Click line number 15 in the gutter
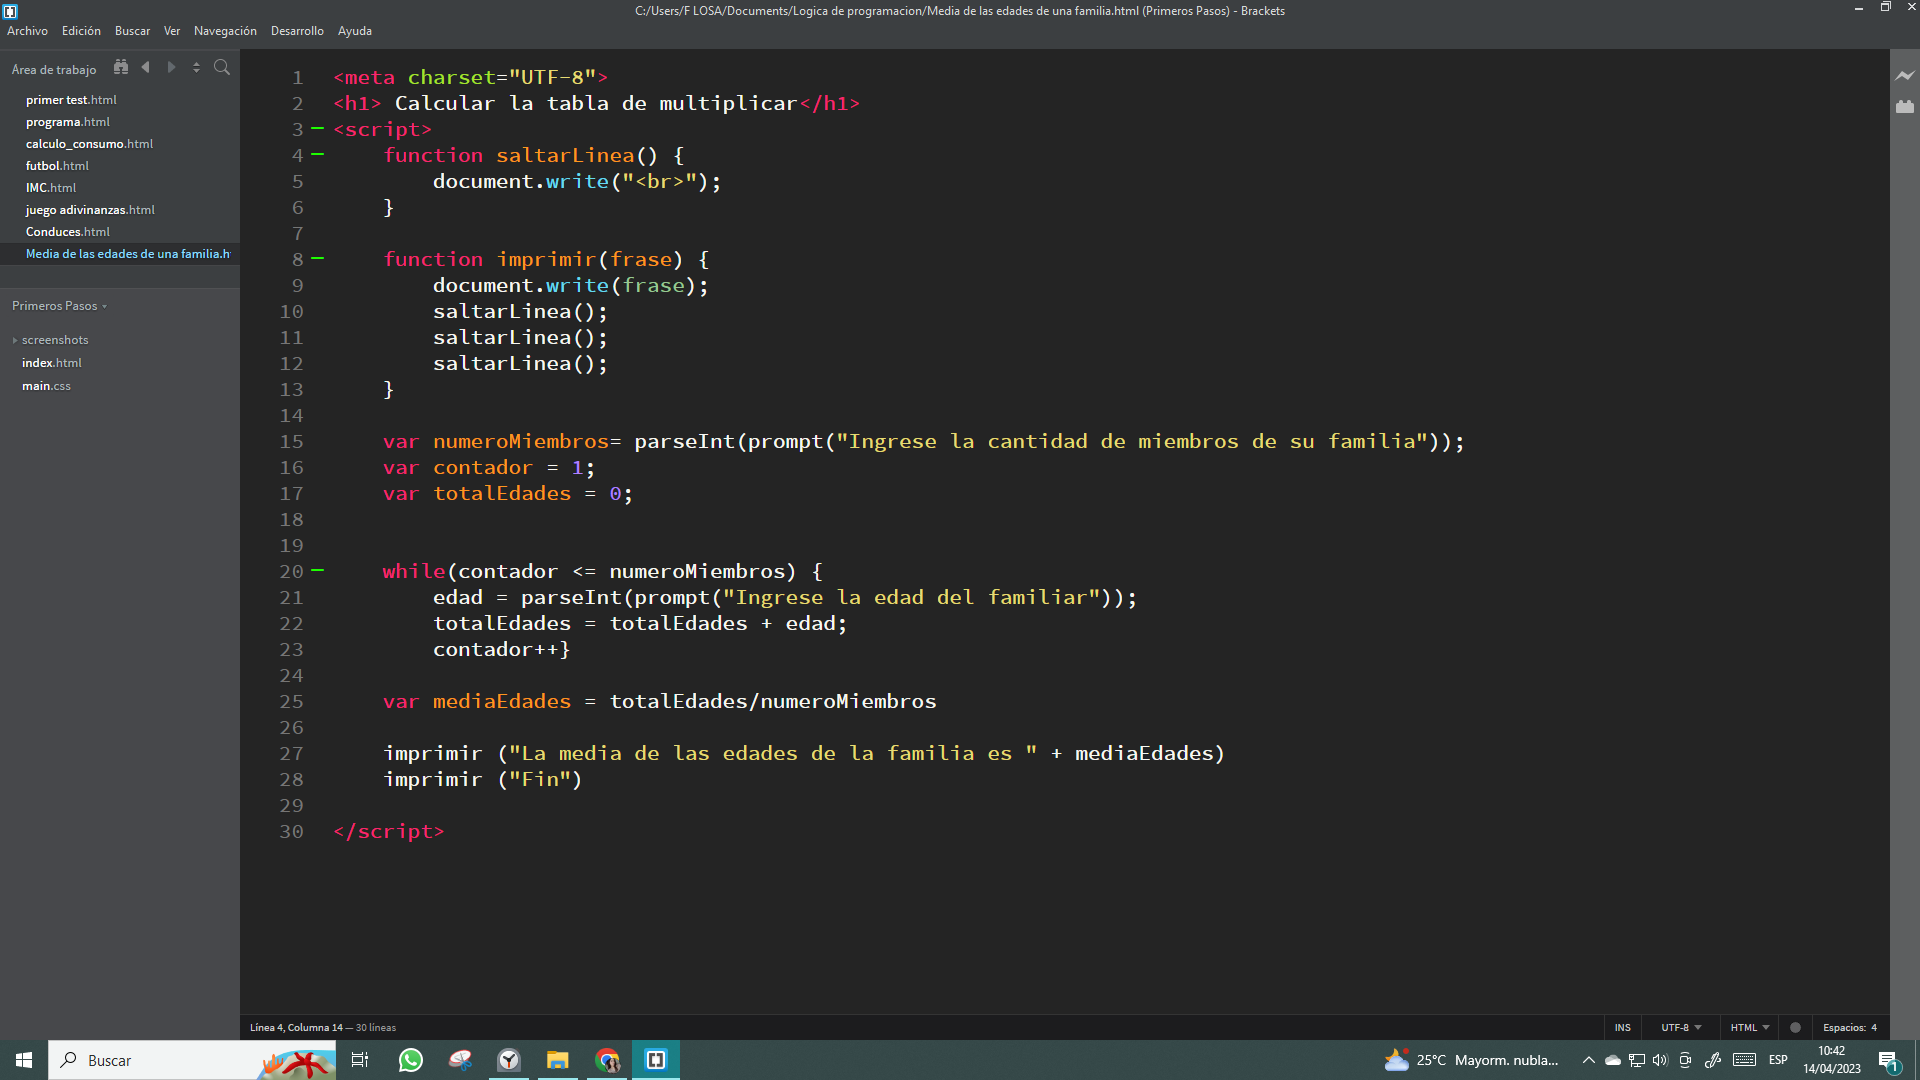The image size is (1920, 1080). [x=291, y=441]
